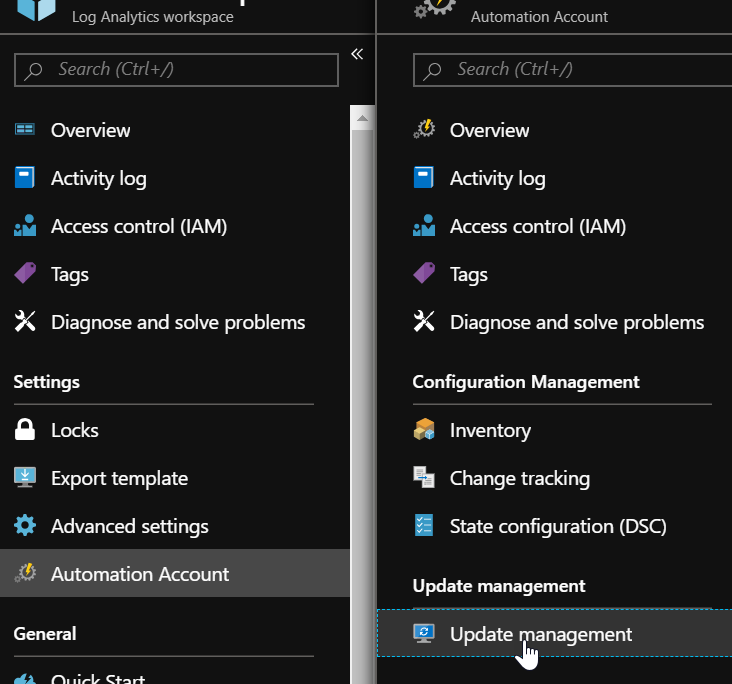This screenshot has height=684, width=732.
Task: Click Tags icon in Automation Account panel
Action: tap(424, 273)
